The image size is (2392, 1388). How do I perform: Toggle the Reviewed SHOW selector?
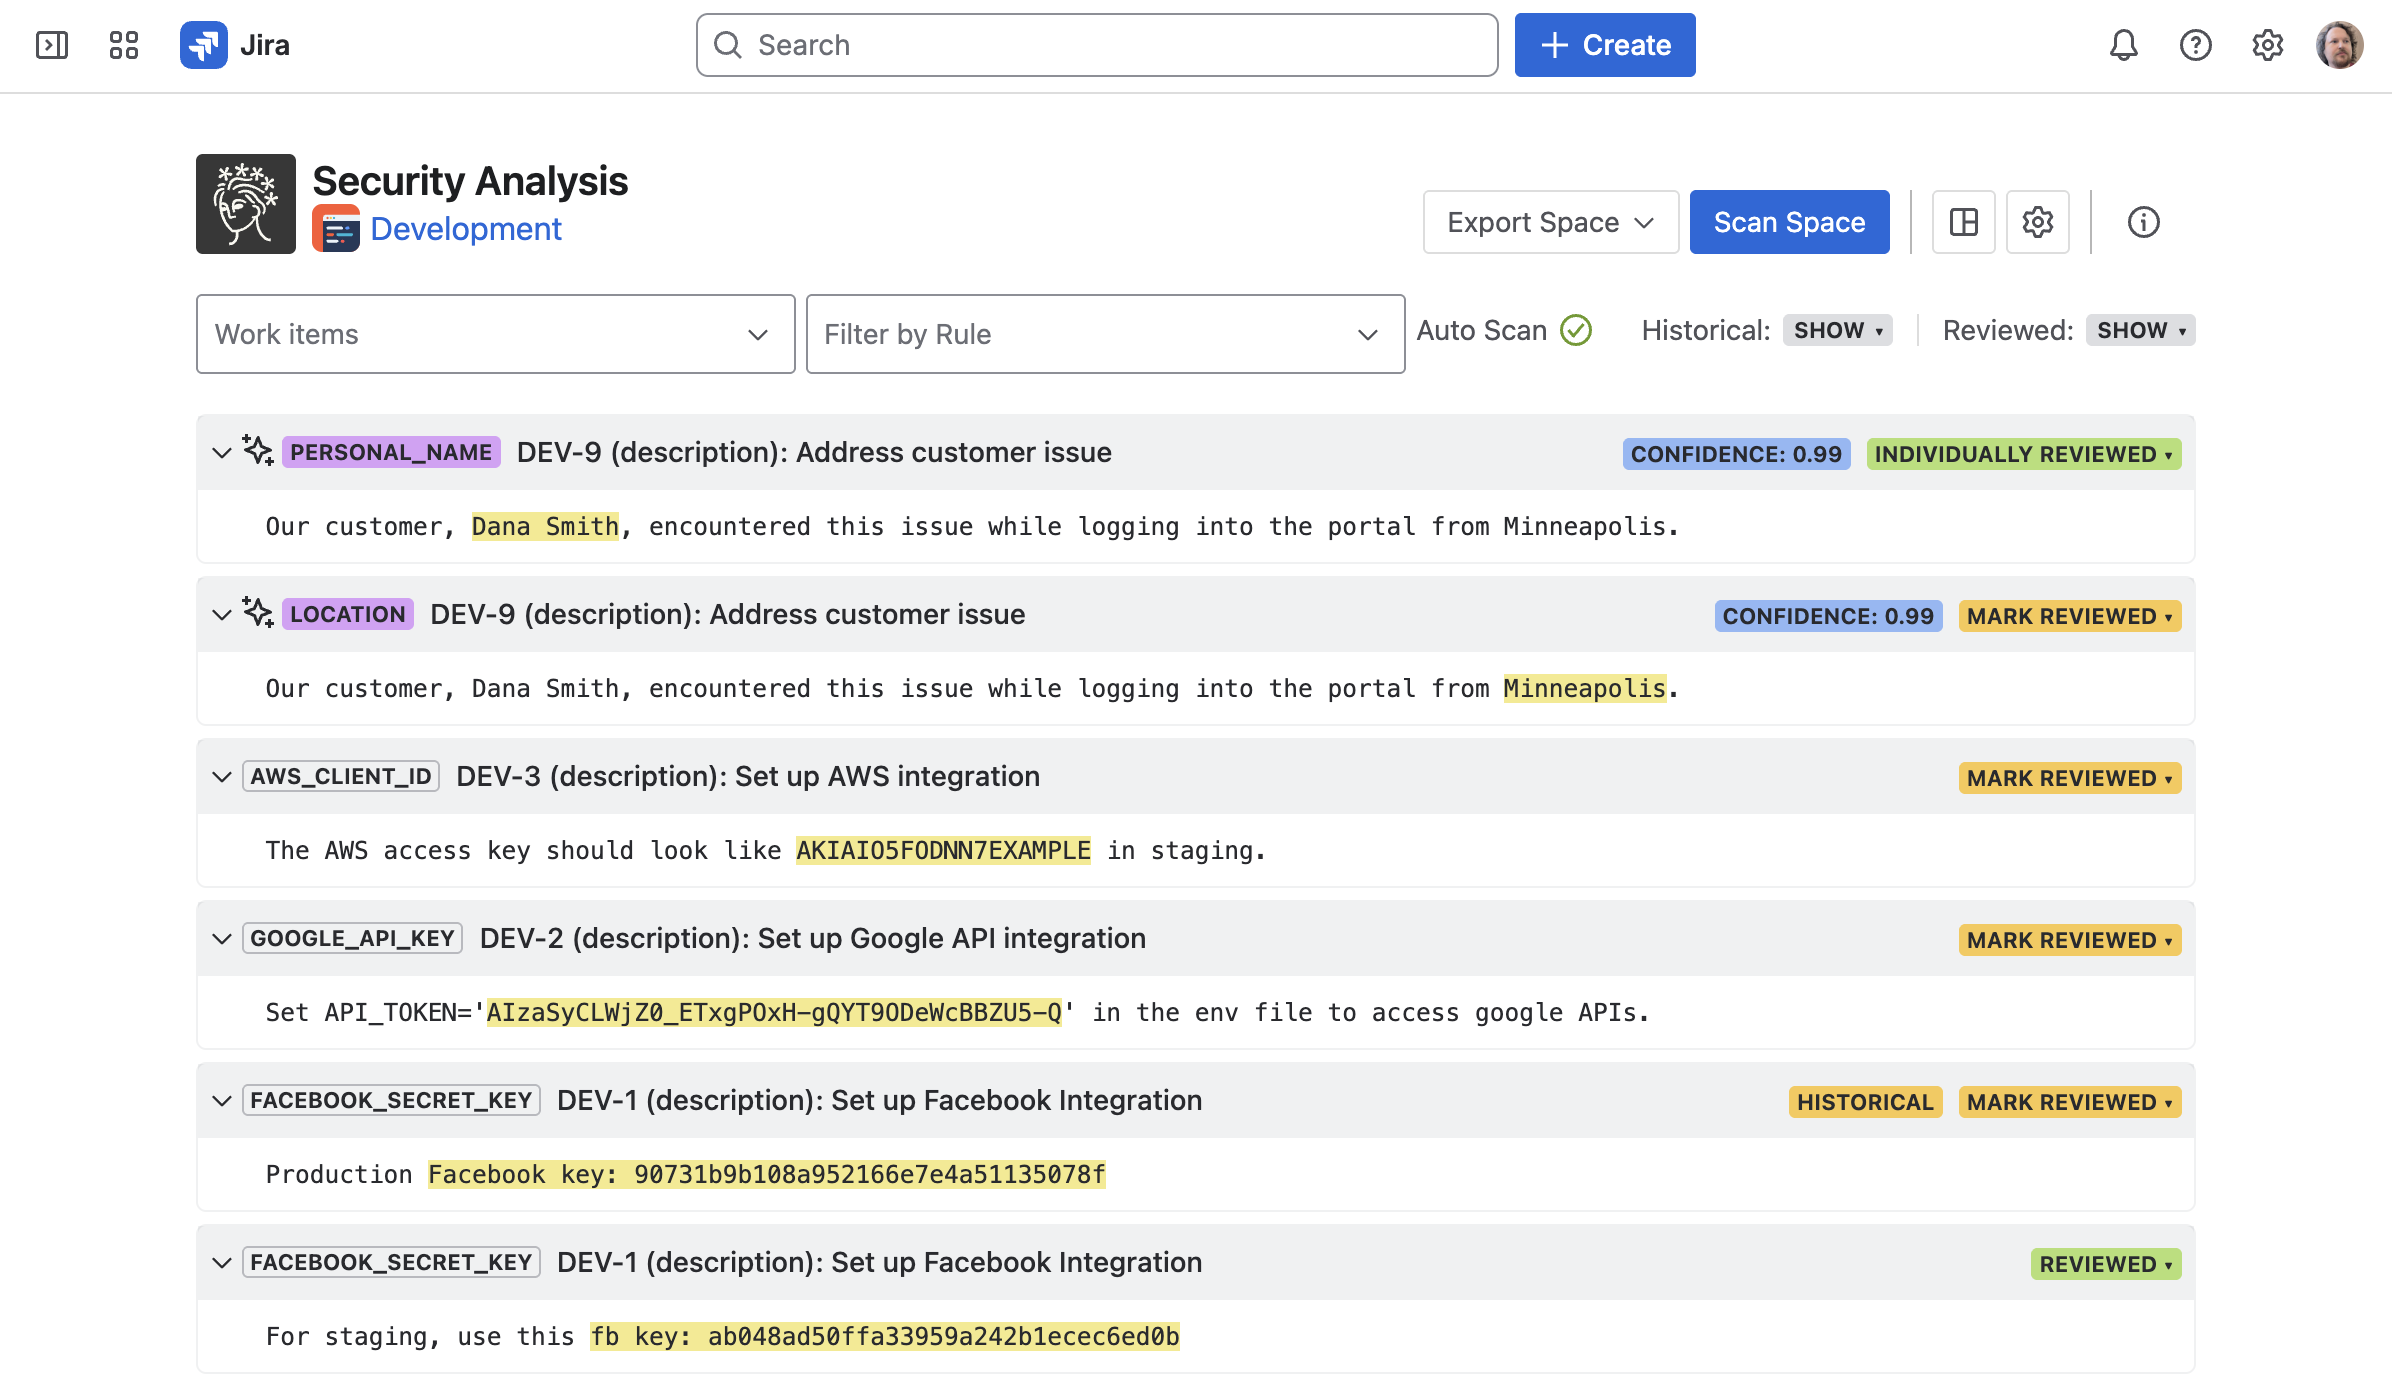(2141, 330)
